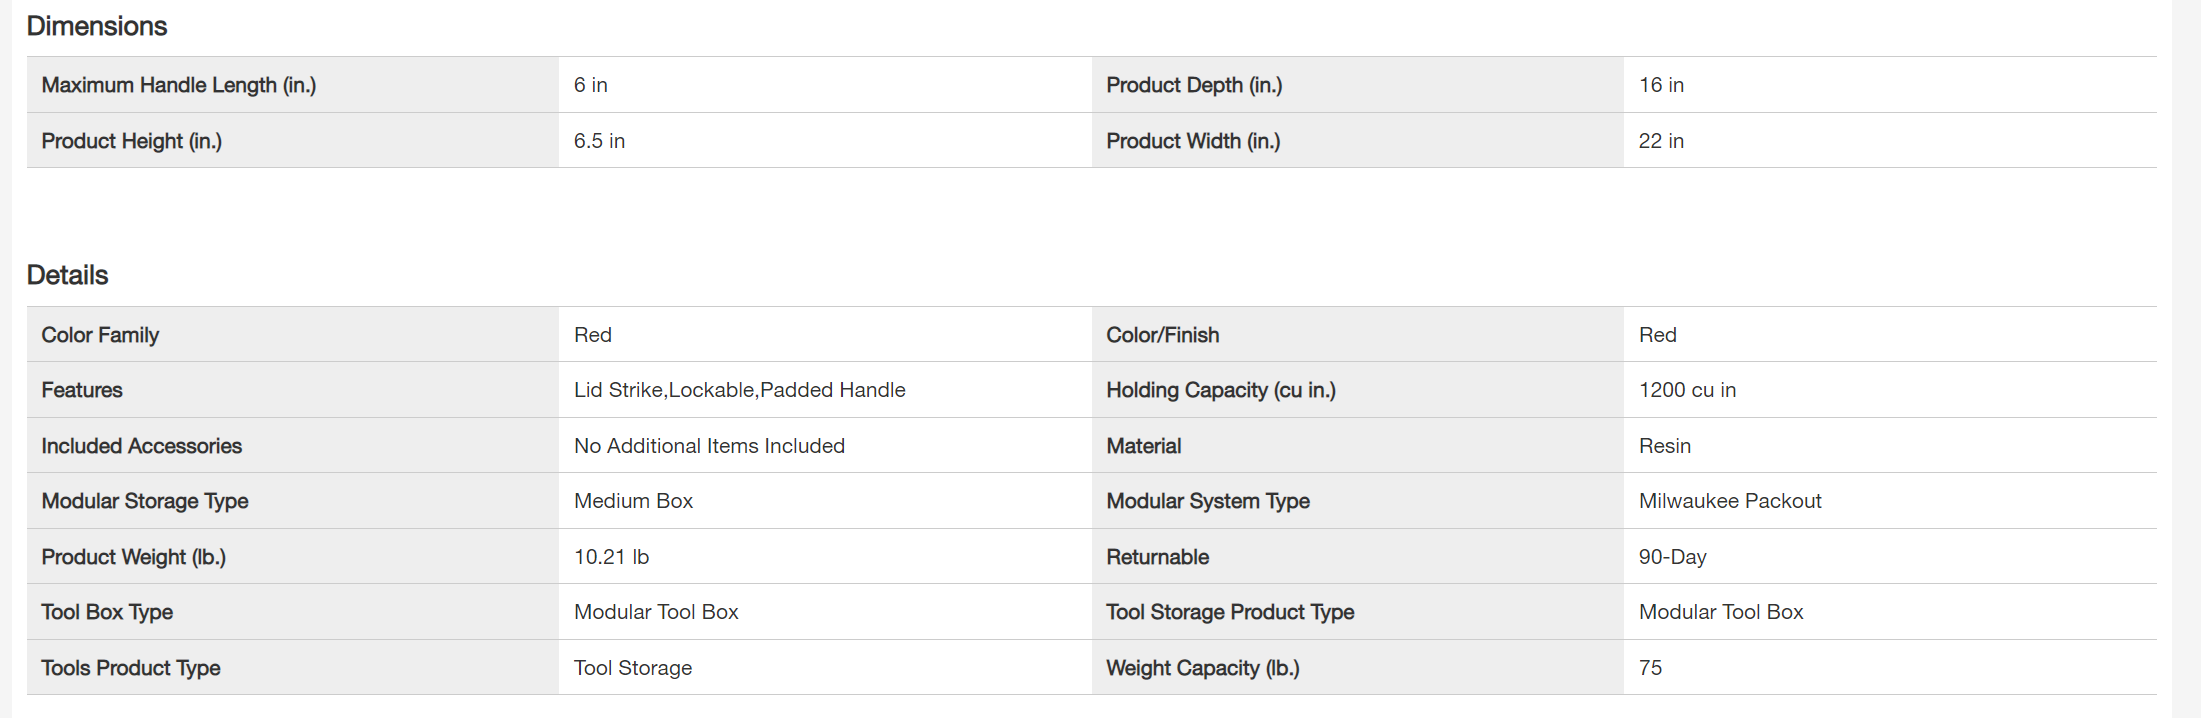Select the Maximum Handle Length label
The height and width of the screenshot is (718, 2201).
178,85
